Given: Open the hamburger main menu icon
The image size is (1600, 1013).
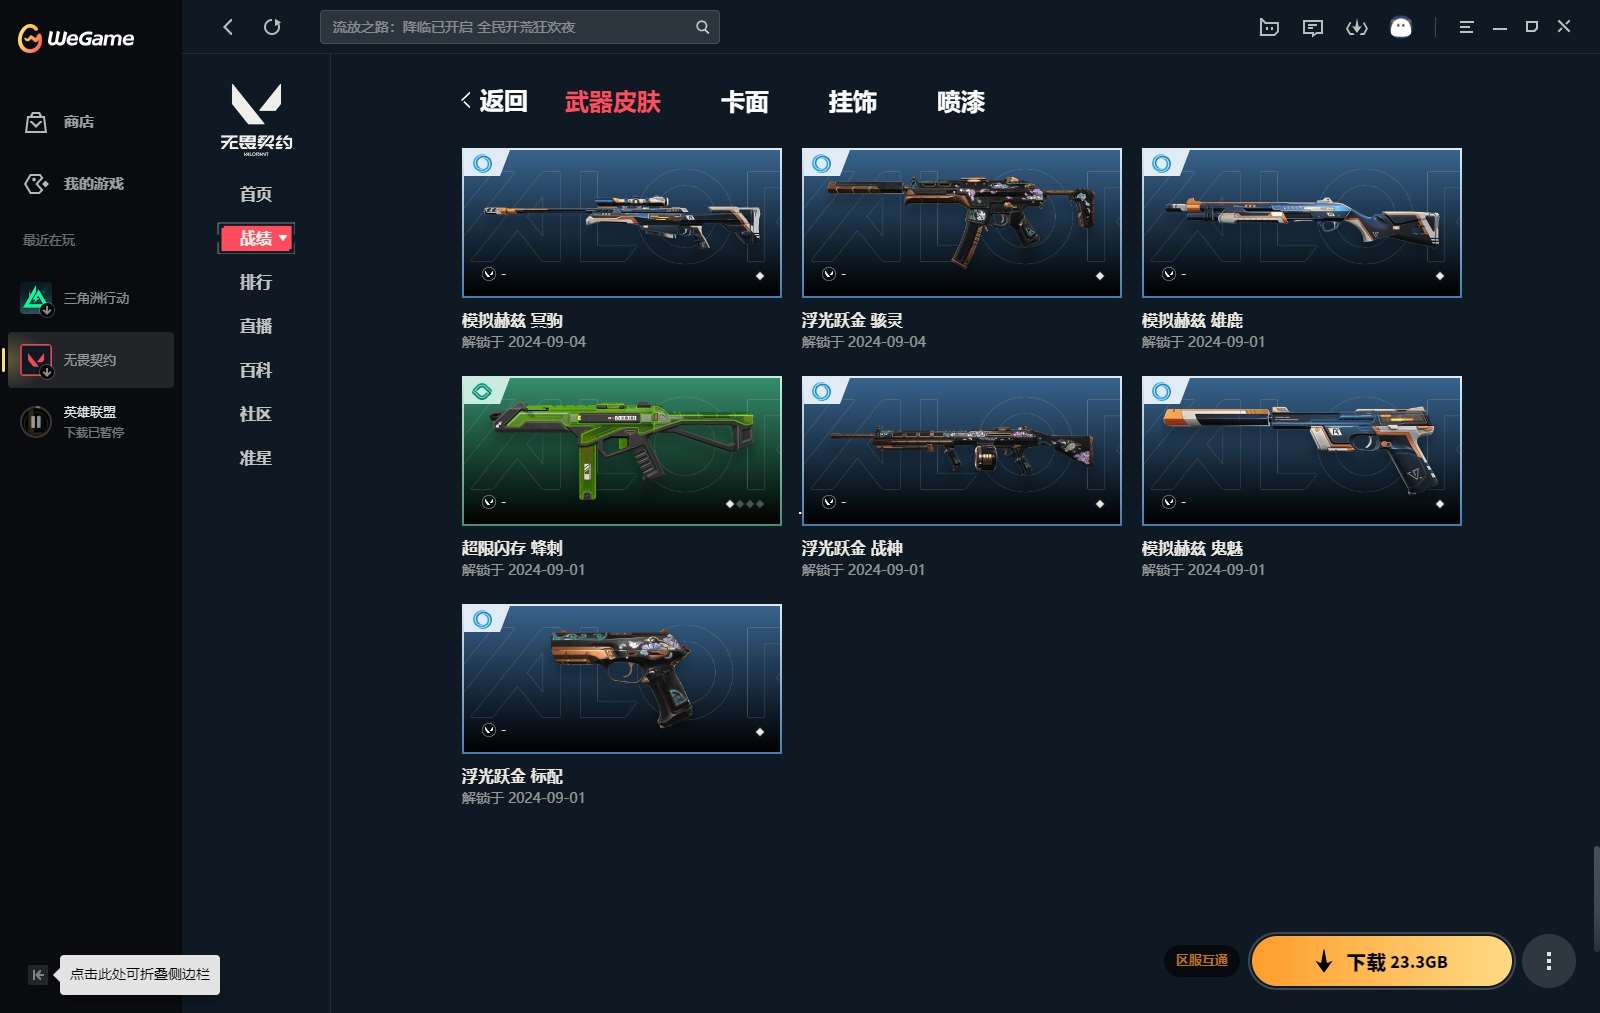Looking at the screenshot, I should 1466,27.
